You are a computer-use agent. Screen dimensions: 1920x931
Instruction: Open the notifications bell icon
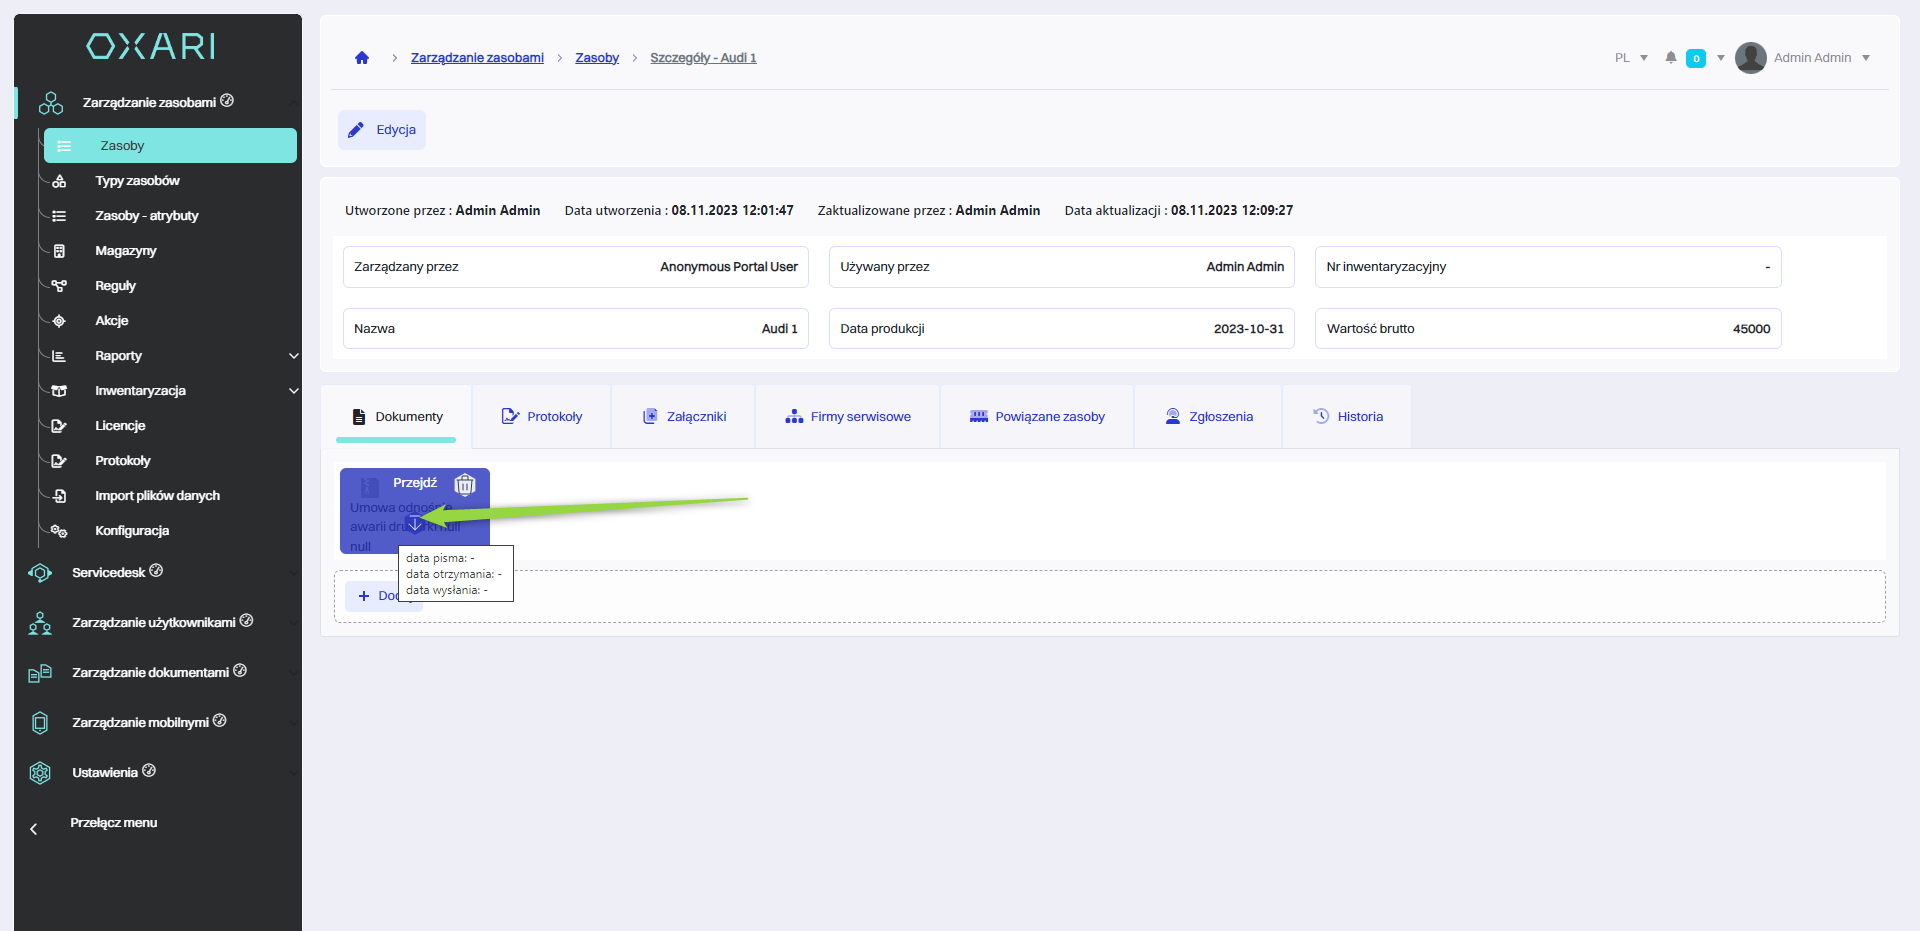click(1670, 58)
